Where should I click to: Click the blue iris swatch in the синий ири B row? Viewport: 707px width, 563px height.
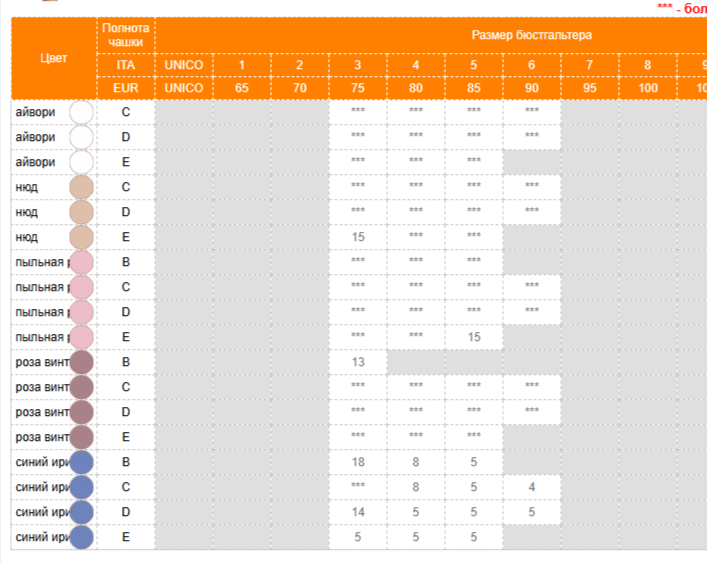click(82, 462)
